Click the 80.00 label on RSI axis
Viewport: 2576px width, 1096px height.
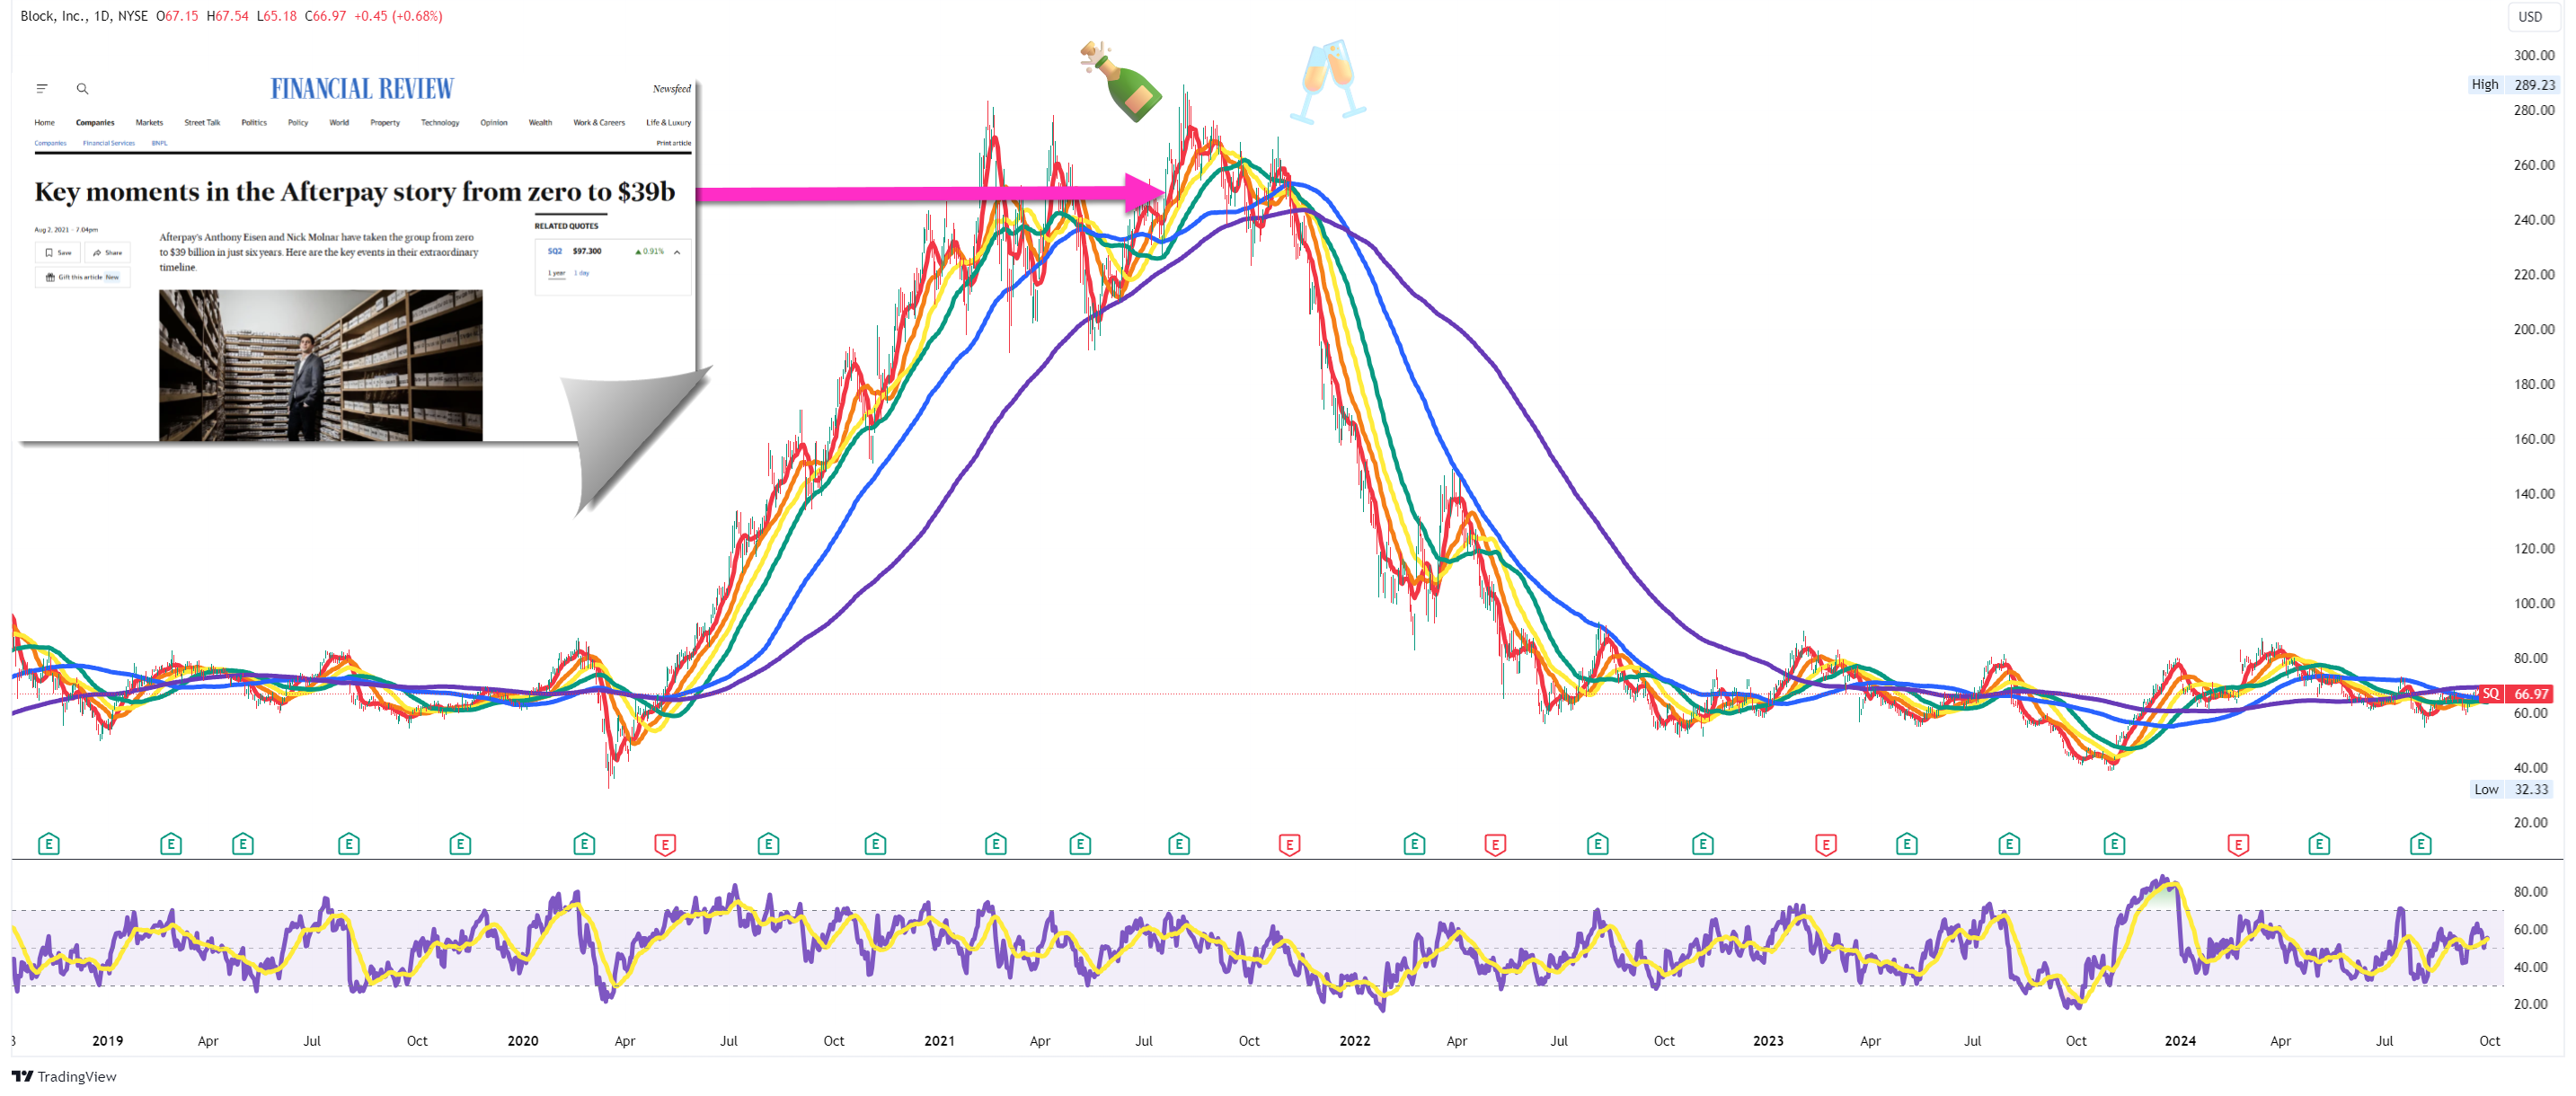coord(2530,892)
